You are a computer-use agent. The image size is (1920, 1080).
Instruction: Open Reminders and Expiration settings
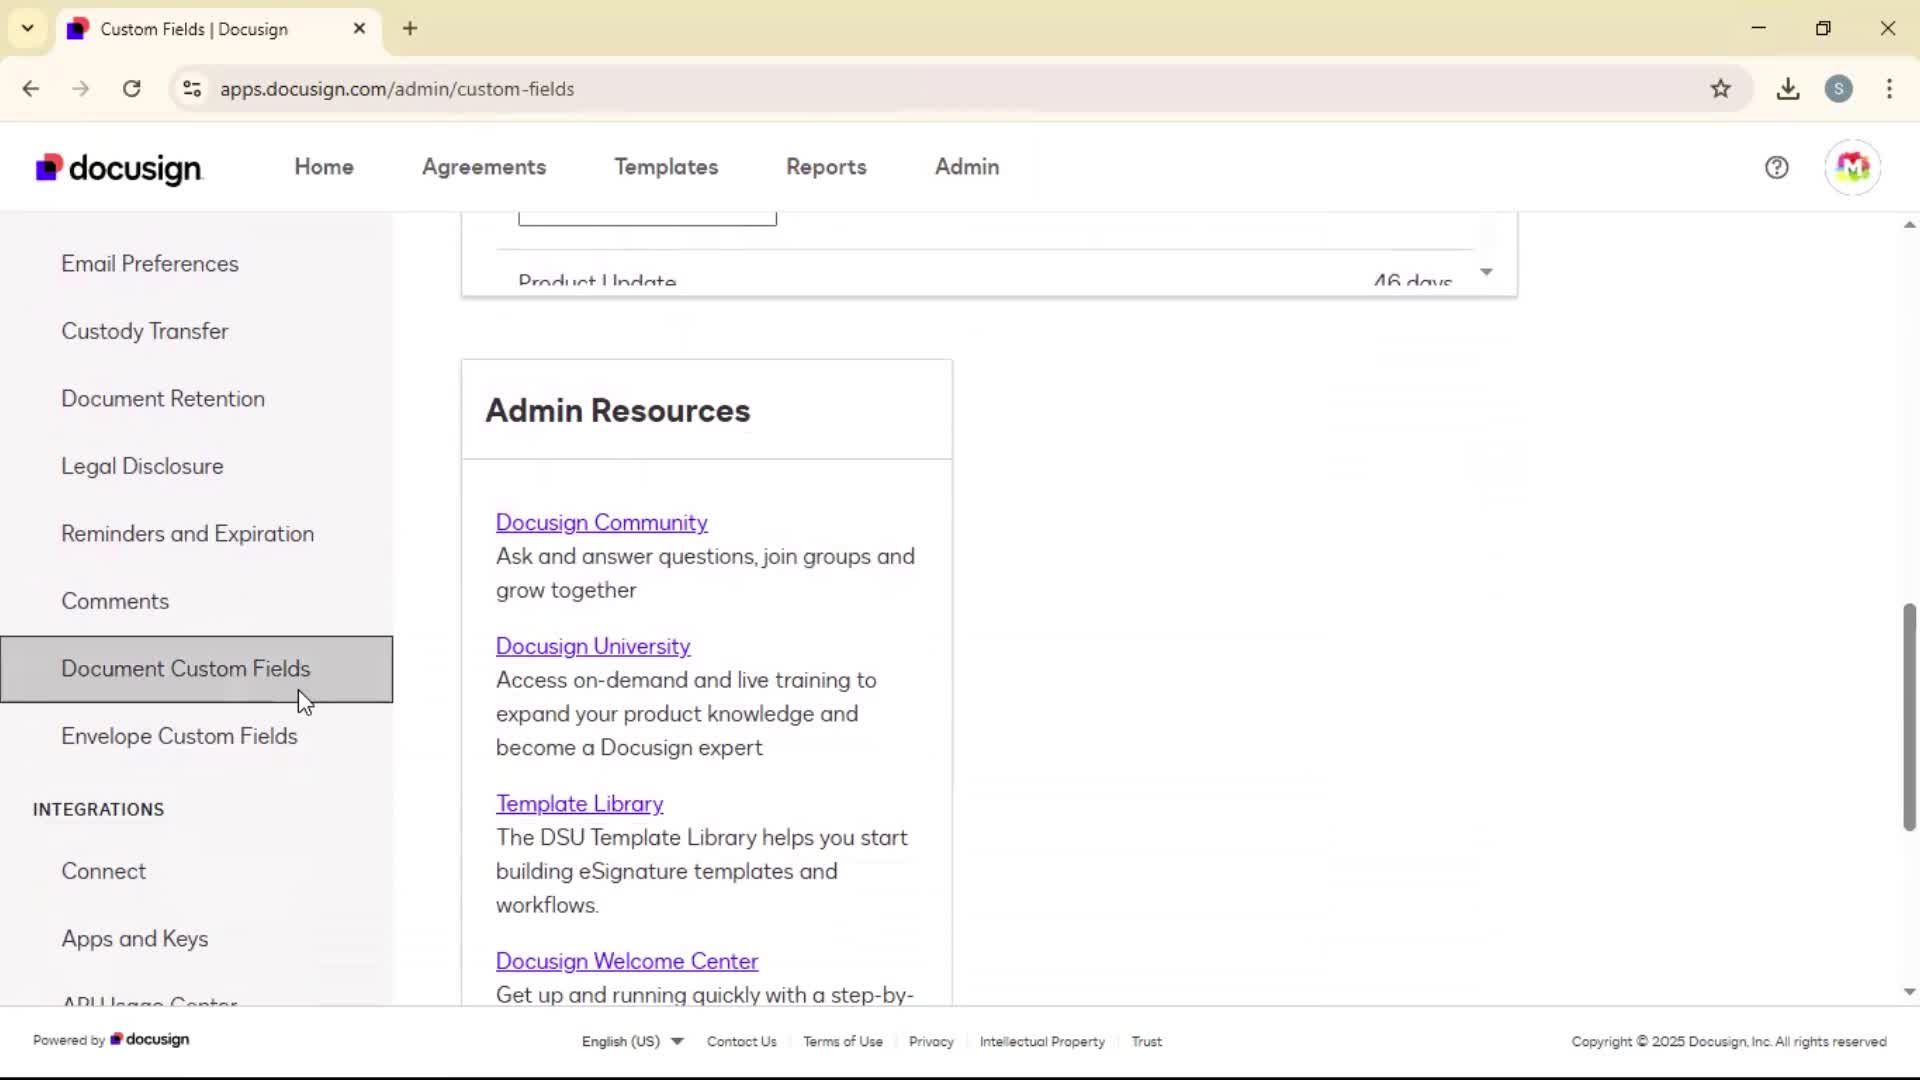196,534
